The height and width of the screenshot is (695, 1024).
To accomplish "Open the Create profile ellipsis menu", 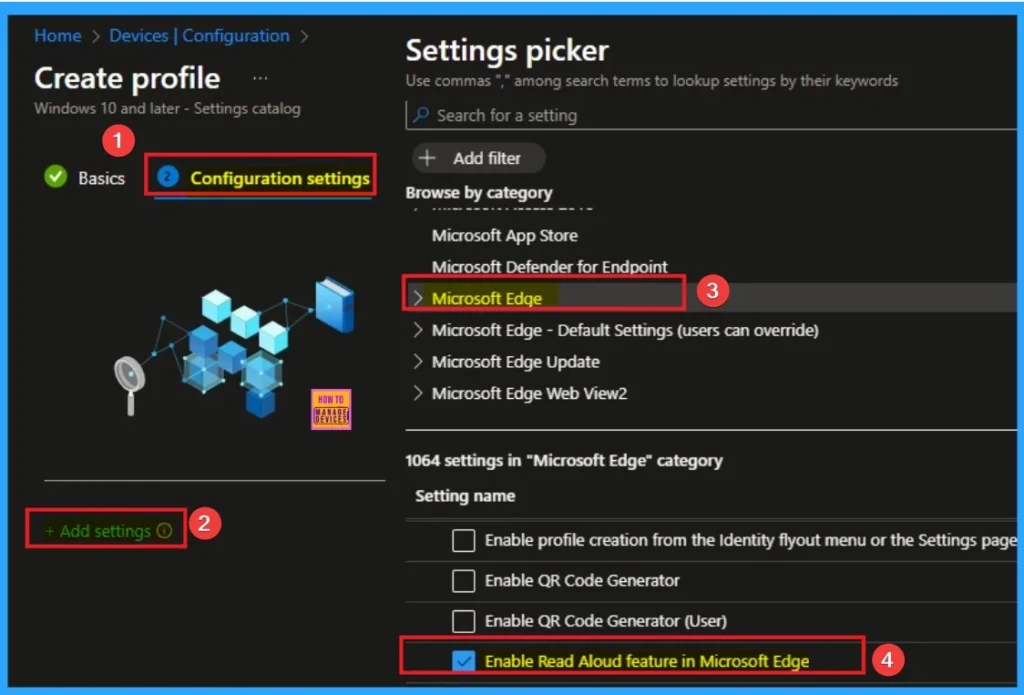I will pos(260,79).
